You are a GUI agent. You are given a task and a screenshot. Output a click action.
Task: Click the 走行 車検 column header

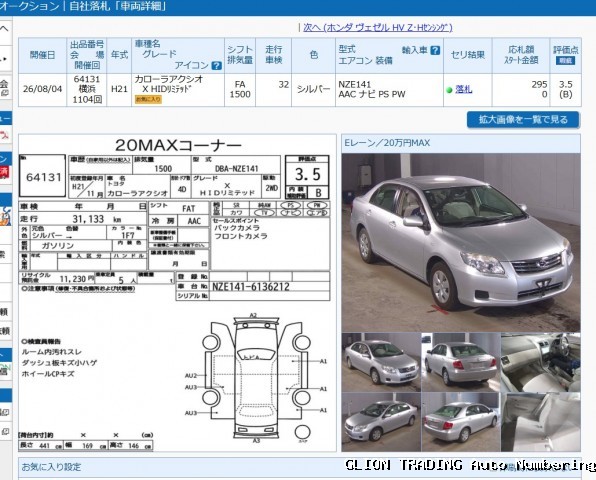tap(274, 55)
